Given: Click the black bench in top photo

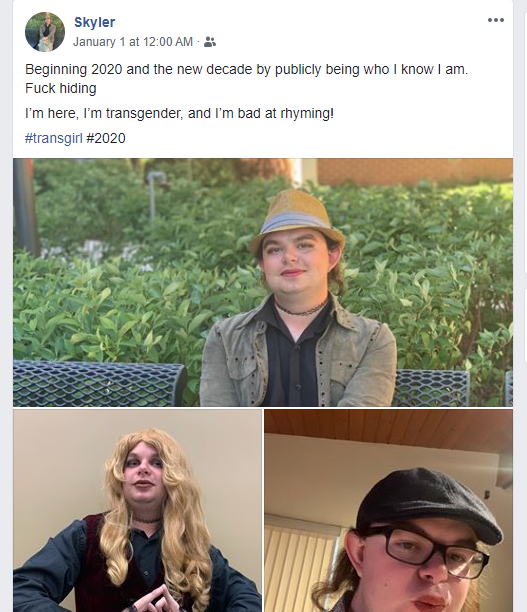Looking at the screenshot, I should 98,383.
